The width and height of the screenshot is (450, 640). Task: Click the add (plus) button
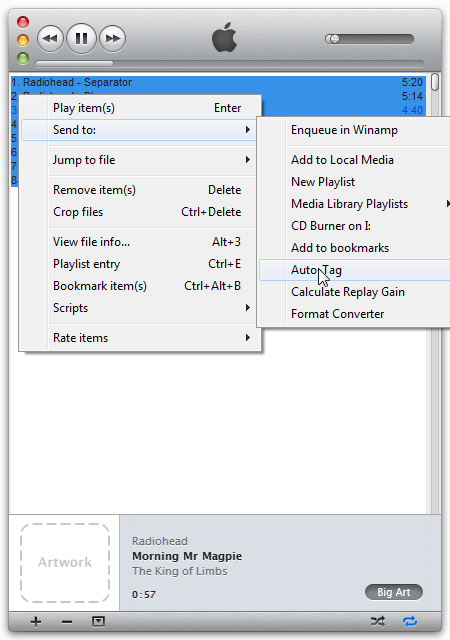pos(36,622)
